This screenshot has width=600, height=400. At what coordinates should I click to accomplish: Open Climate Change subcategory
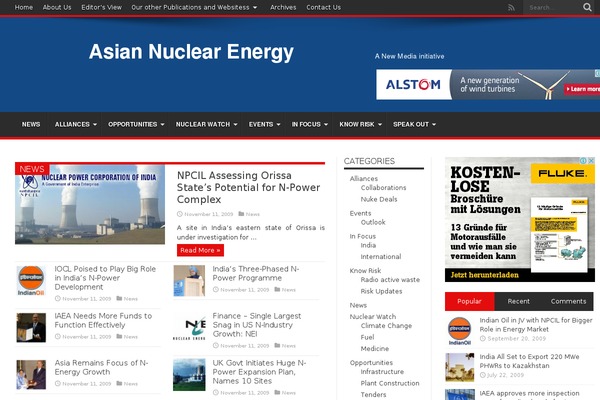pyautogui.click(x=386, y=326)
